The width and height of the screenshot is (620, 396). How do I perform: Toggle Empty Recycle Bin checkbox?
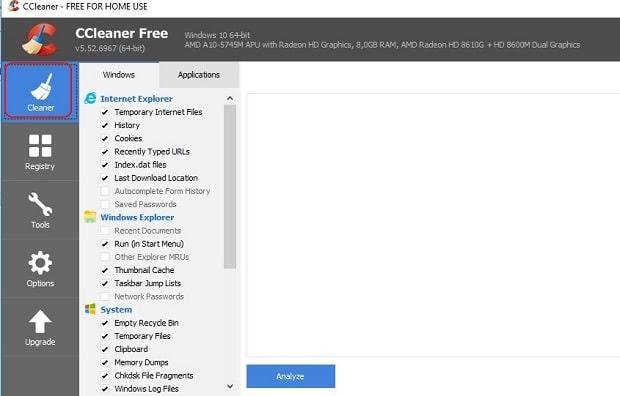105,323
